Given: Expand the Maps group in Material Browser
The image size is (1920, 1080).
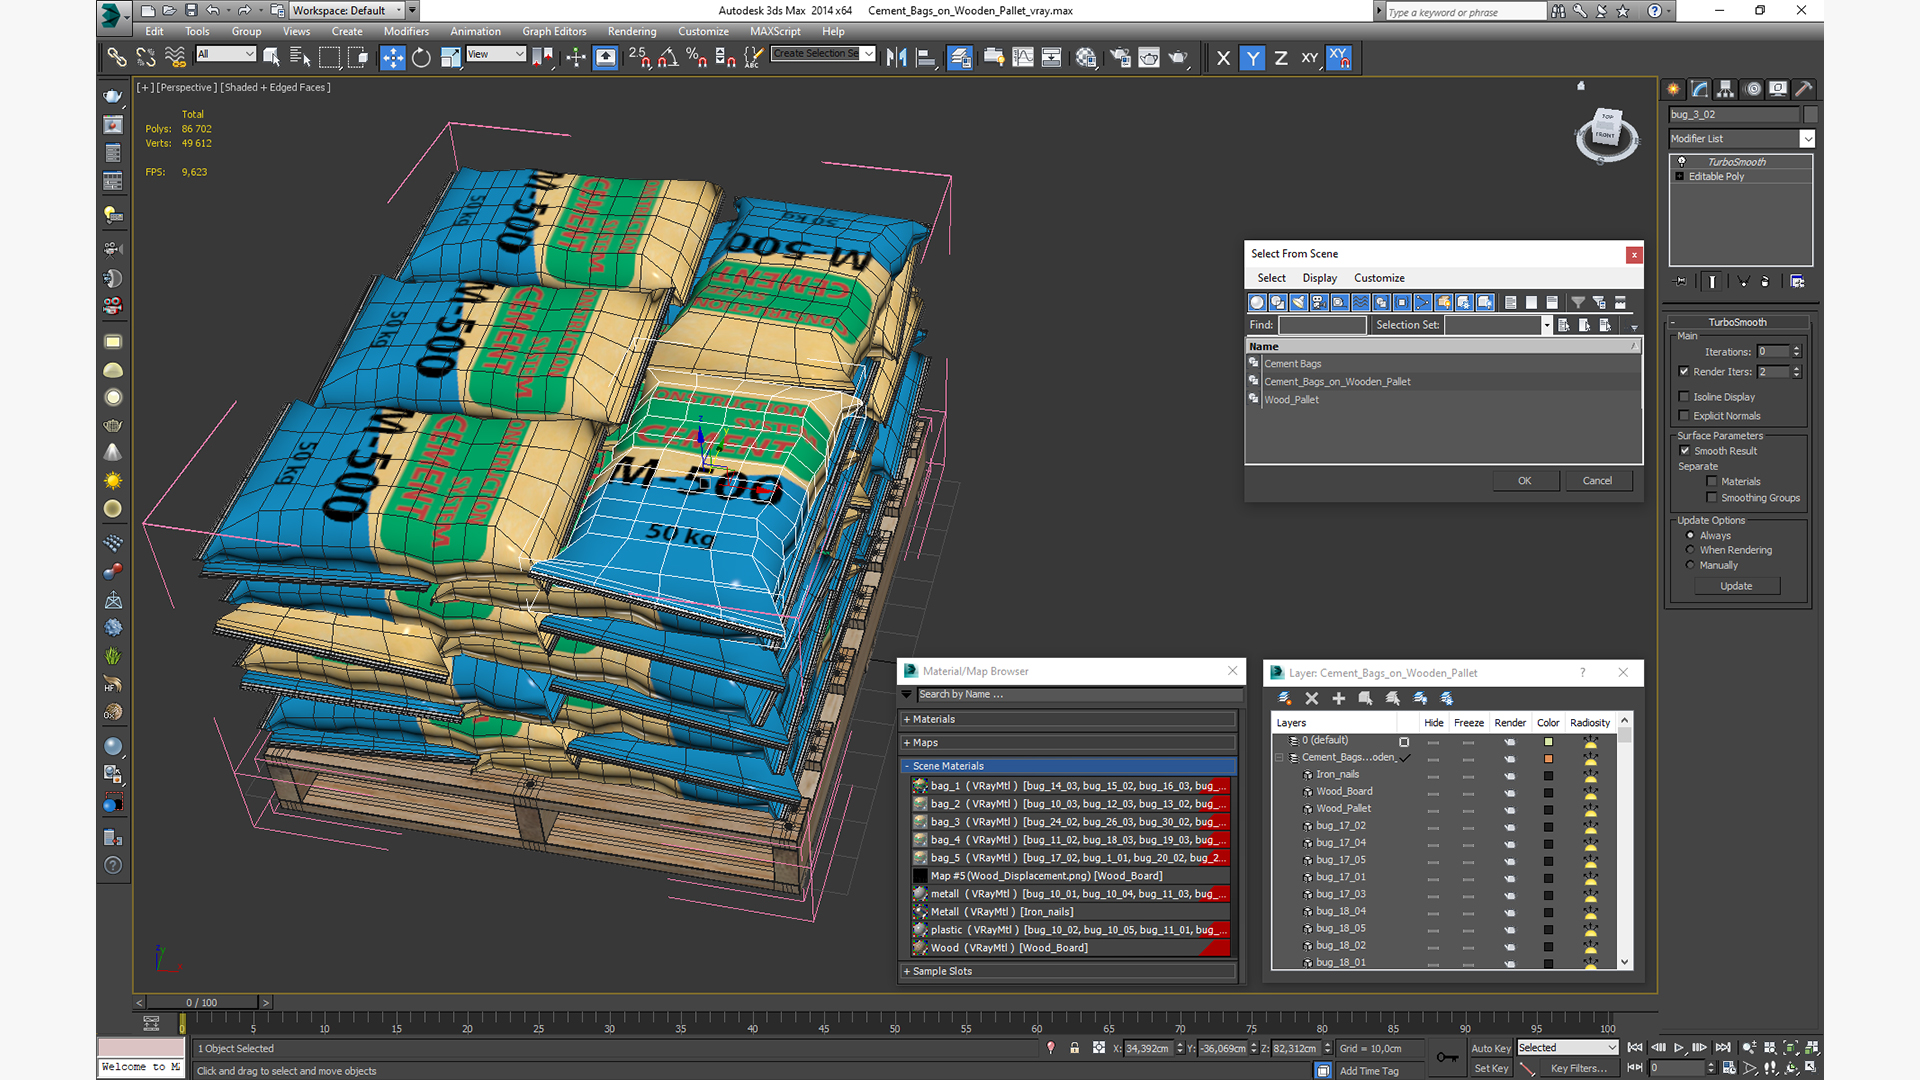Looking at the screenshot, I should coord(1068,743).
